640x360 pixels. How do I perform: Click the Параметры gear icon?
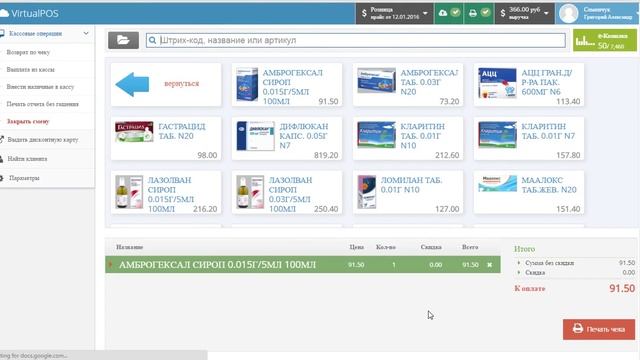[2, 178]
